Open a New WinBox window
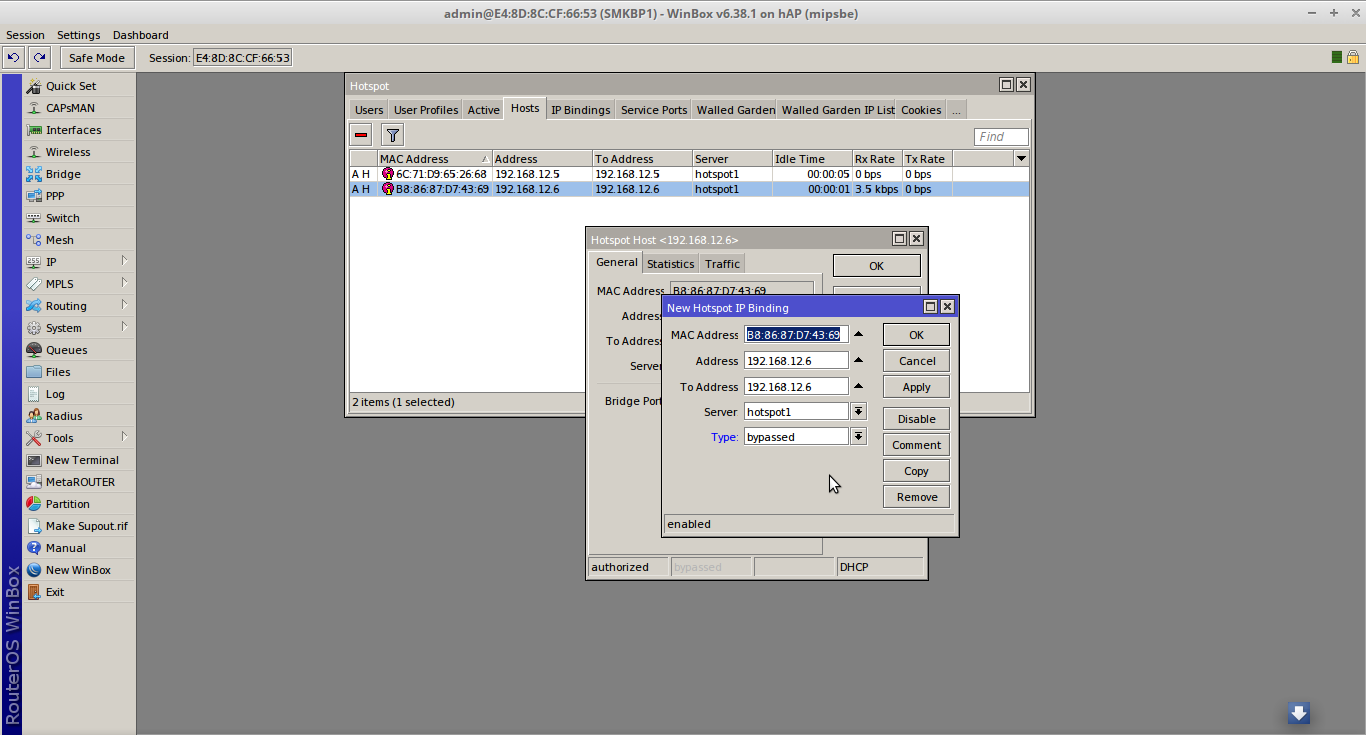Viewport: 1366px width, 735px height. coord(79,570)
